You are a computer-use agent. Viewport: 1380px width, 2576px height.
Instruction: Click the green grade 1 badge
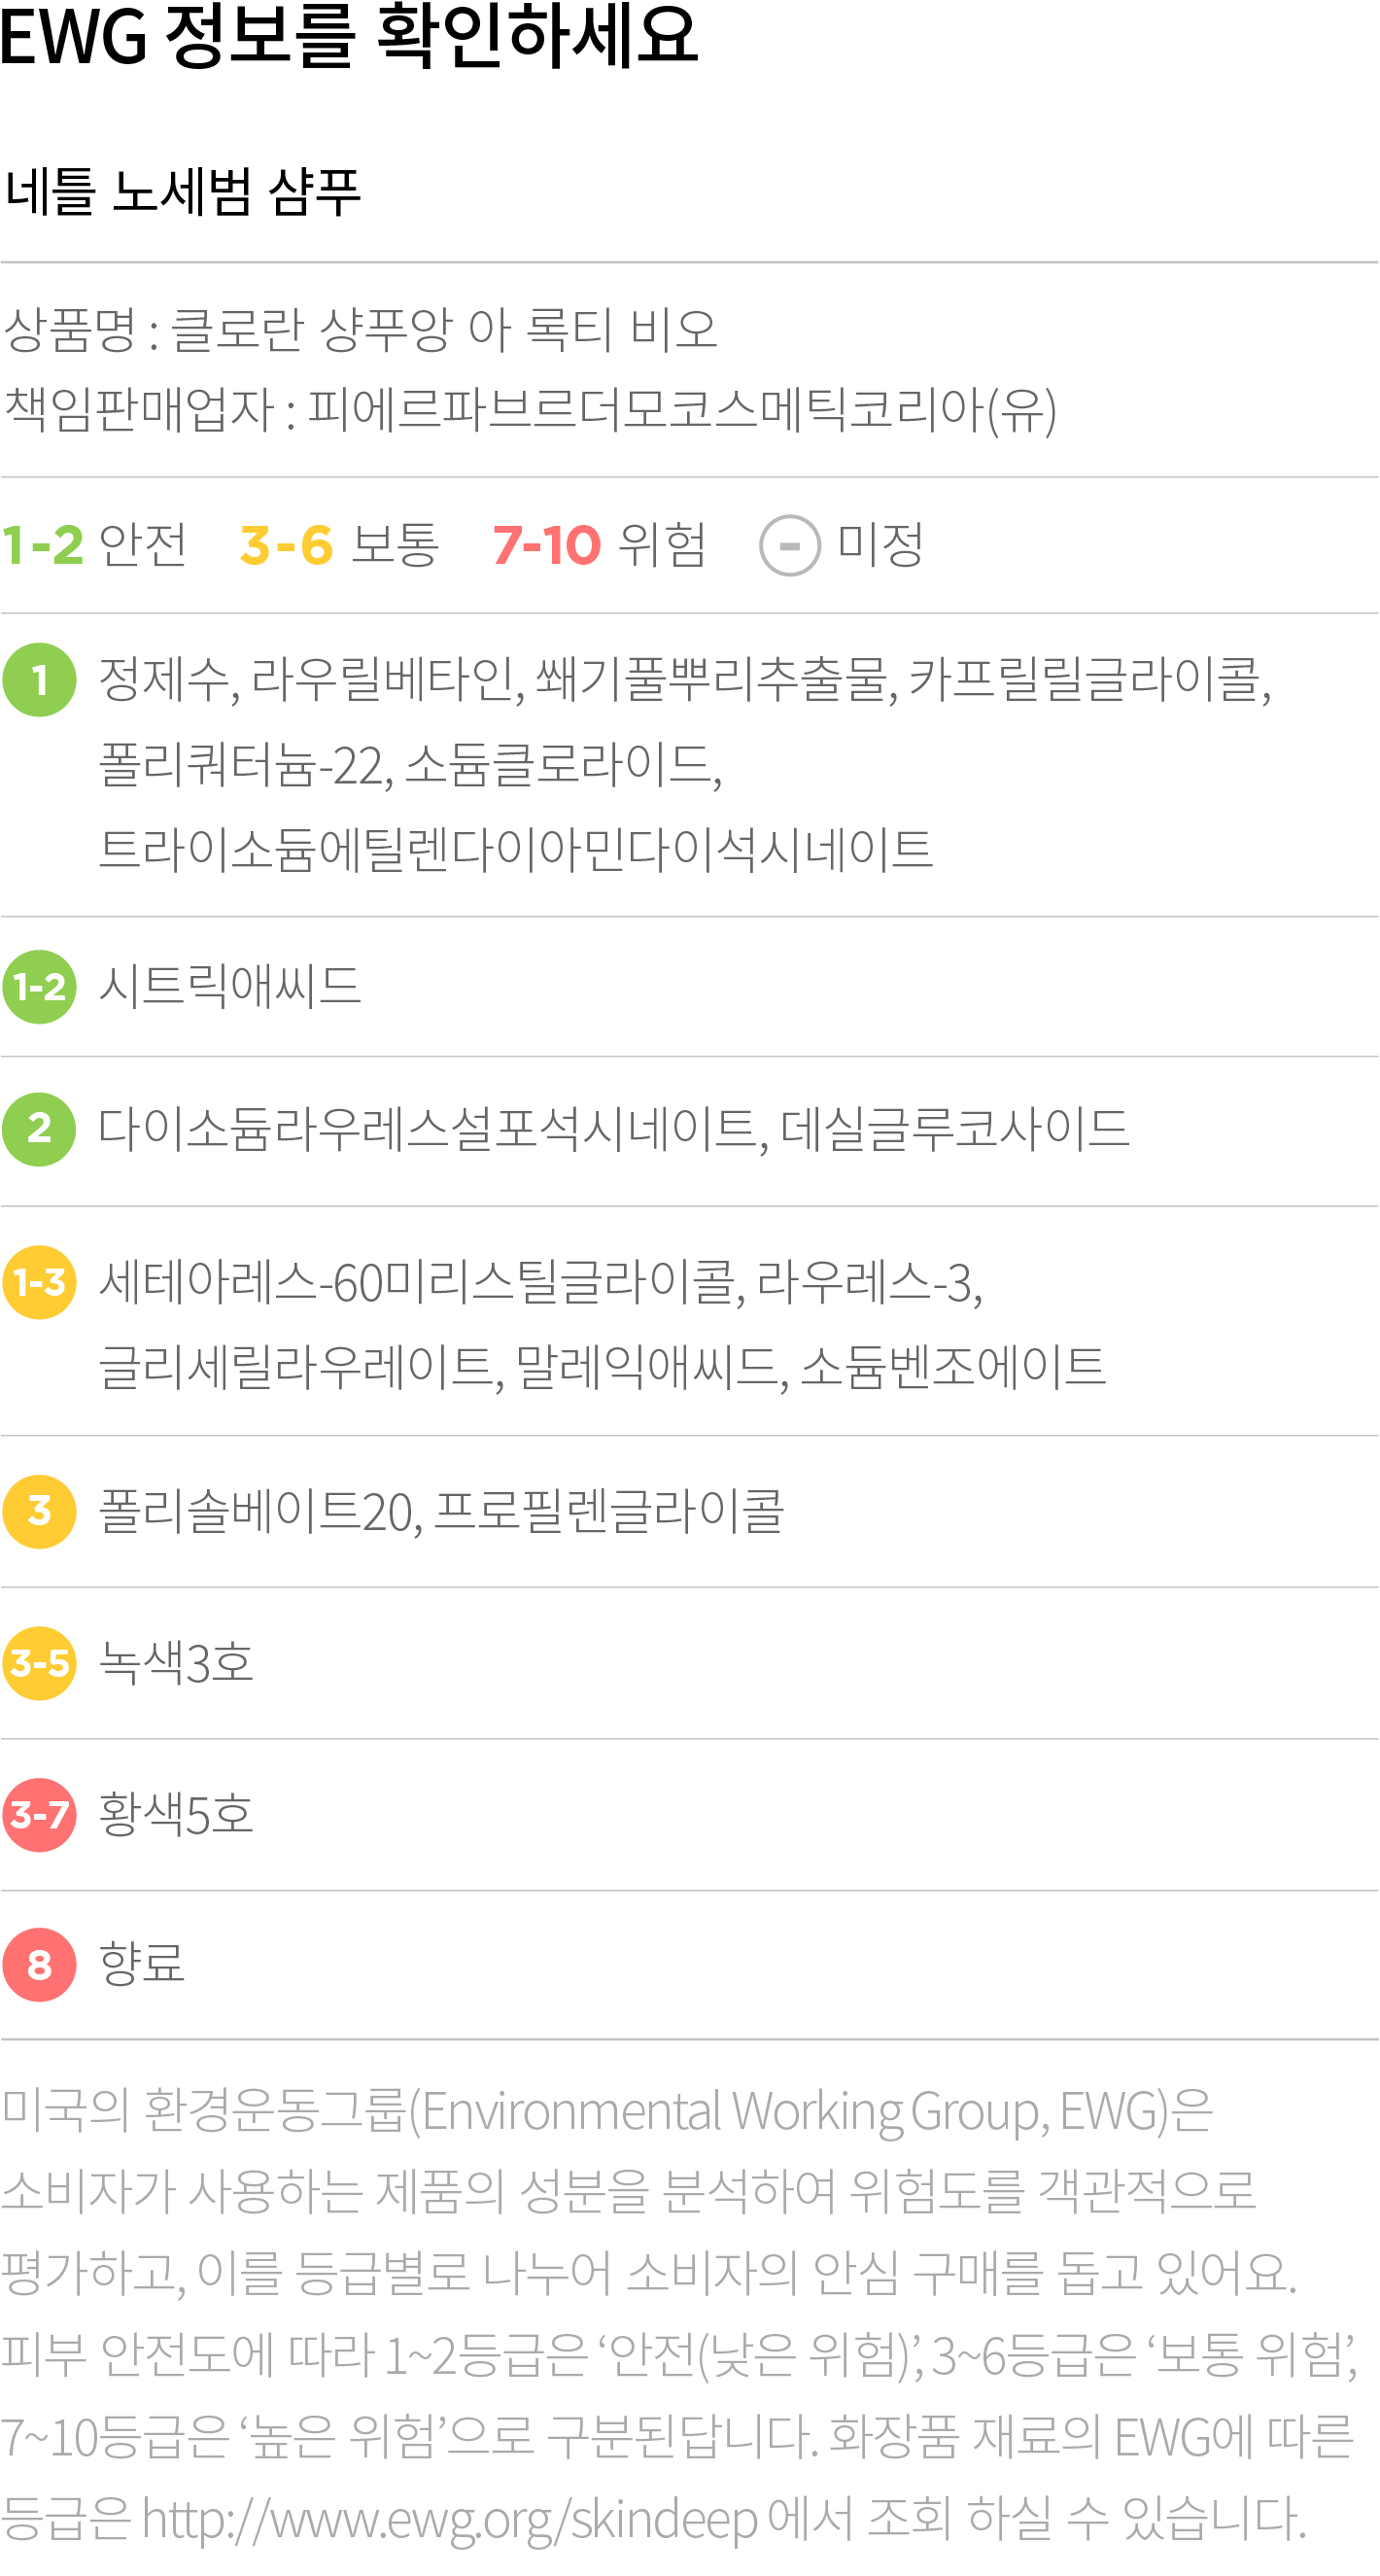39,680
